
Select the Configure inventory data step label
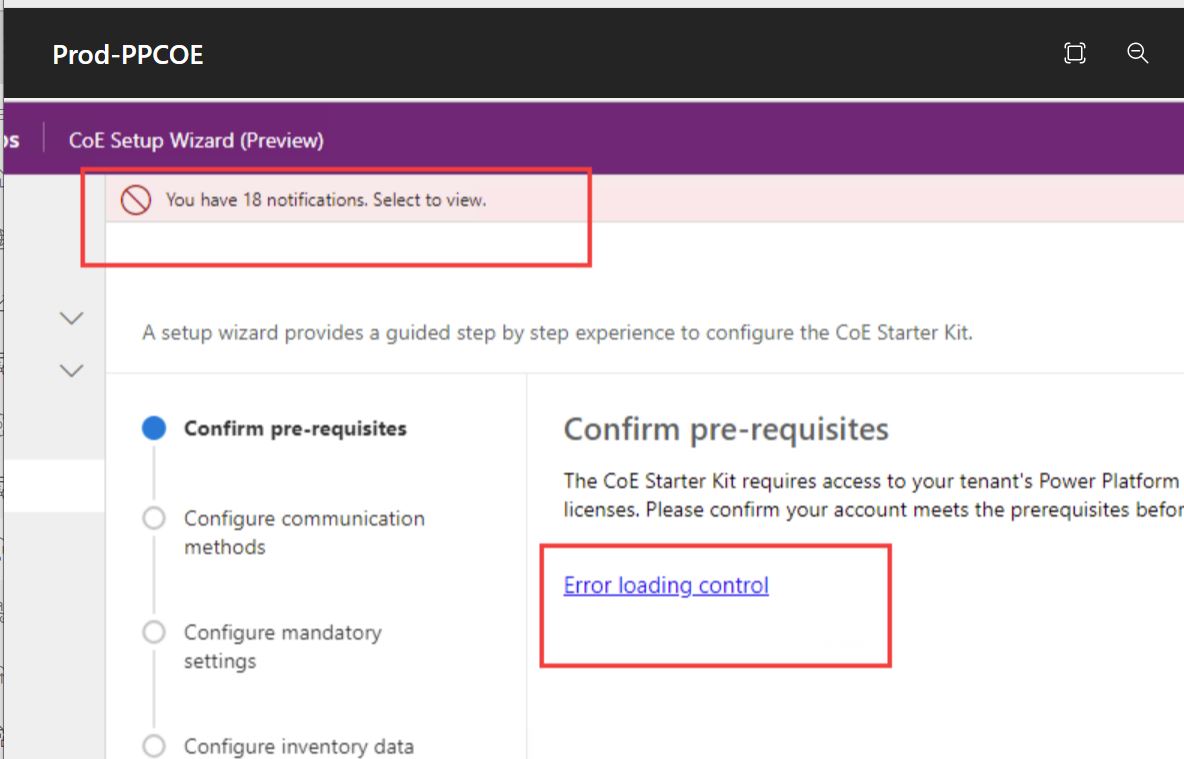point(299,746)
